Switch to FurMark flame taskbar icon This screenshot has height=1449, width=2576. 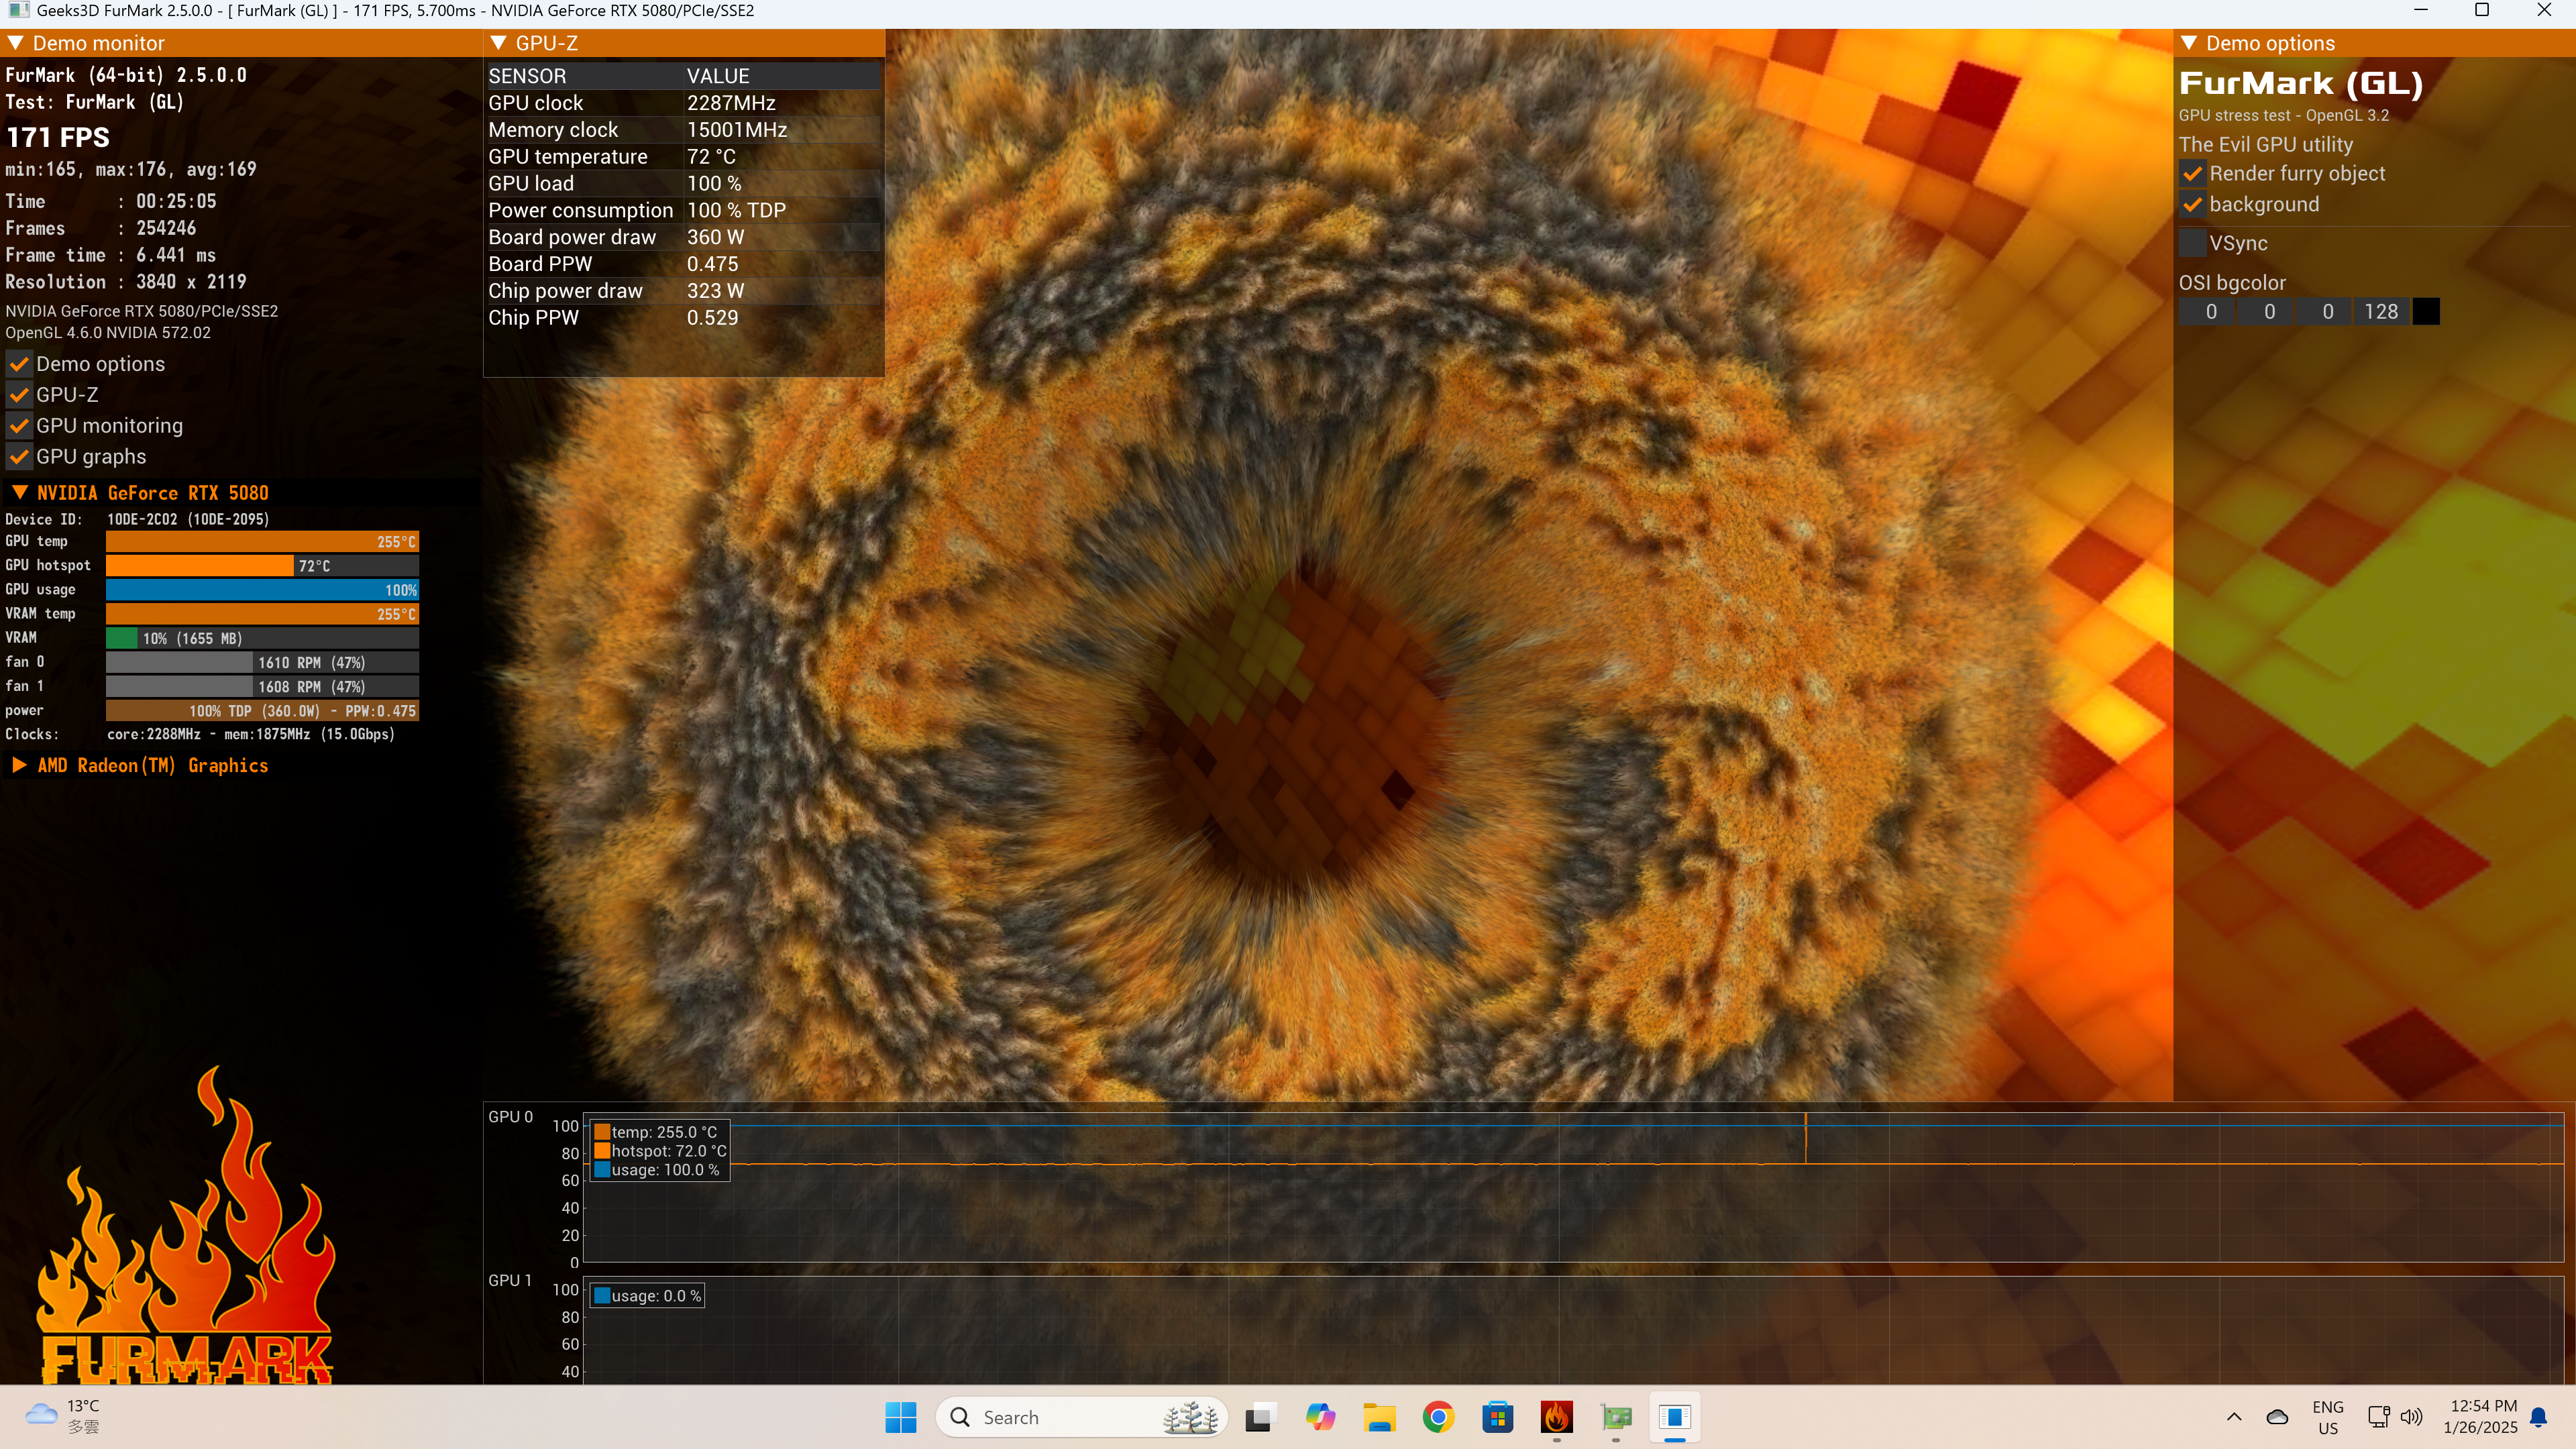coord(1556,1417)
